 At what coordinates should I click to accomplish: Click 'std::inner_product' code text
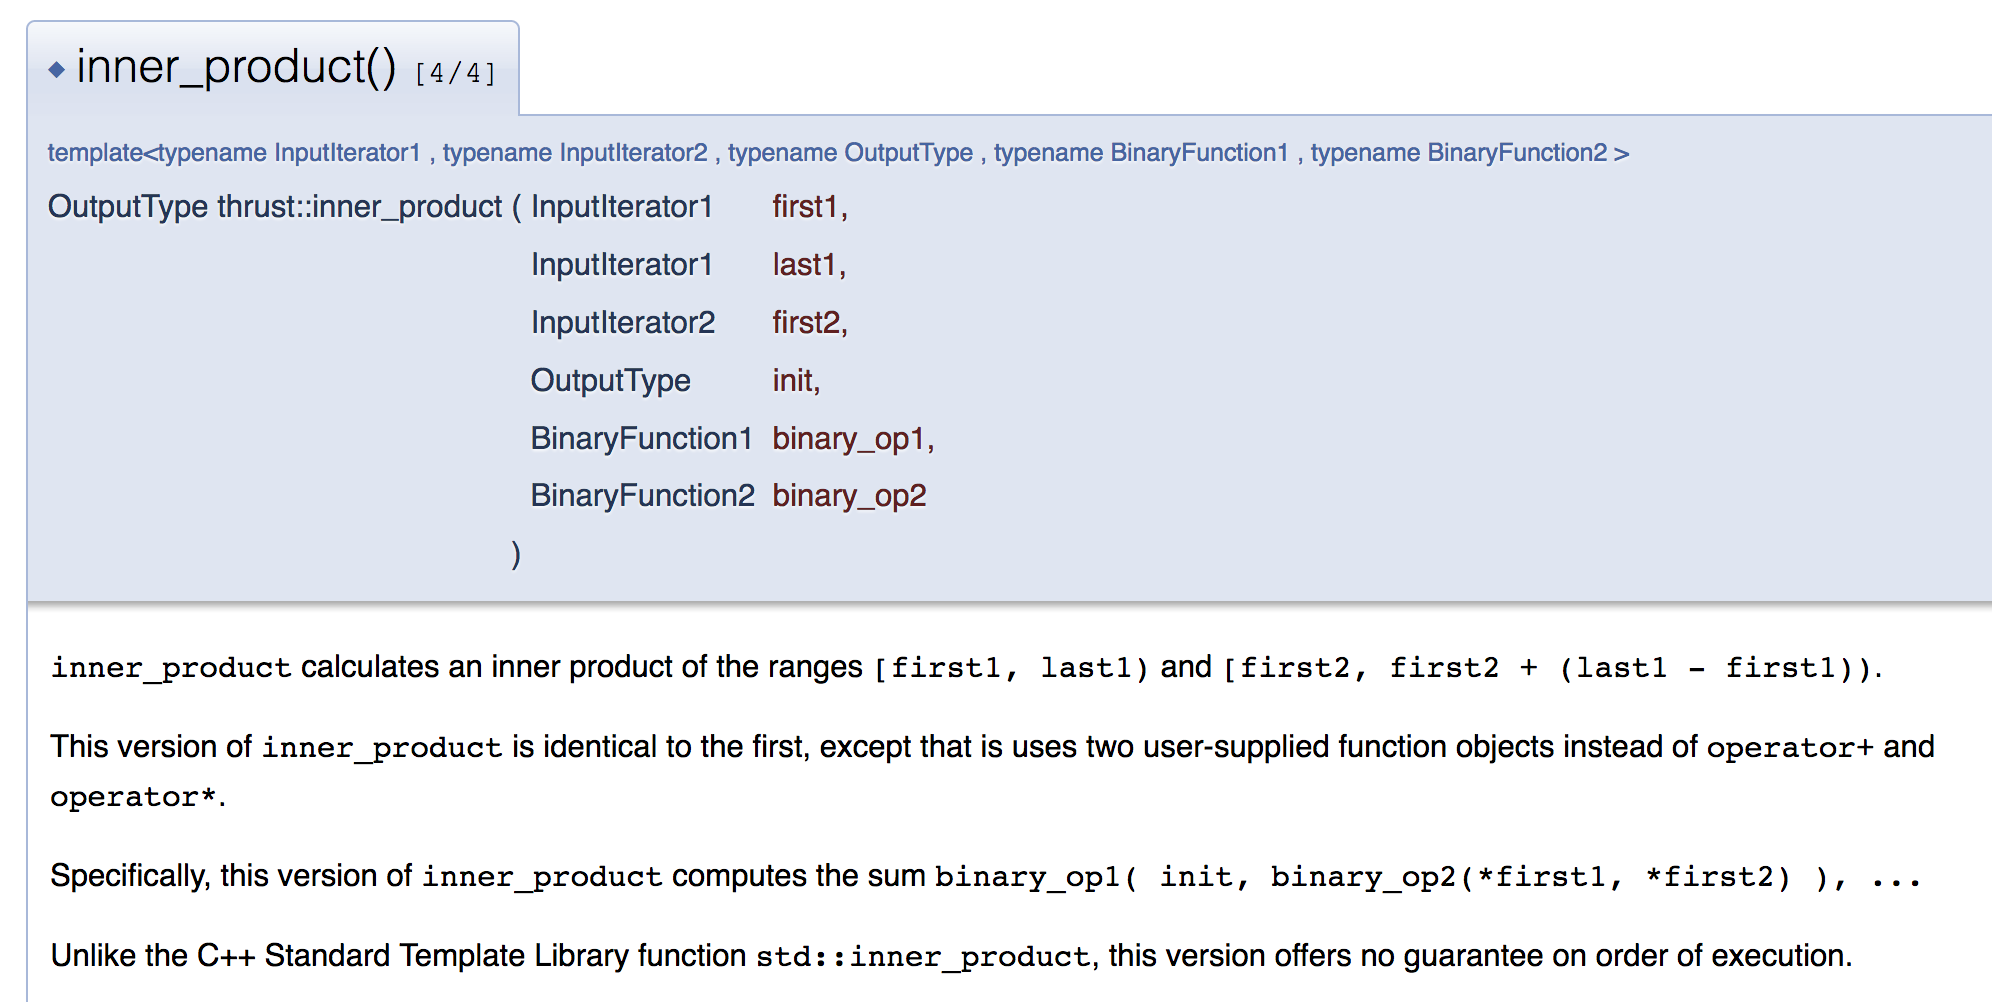point(922,958)
